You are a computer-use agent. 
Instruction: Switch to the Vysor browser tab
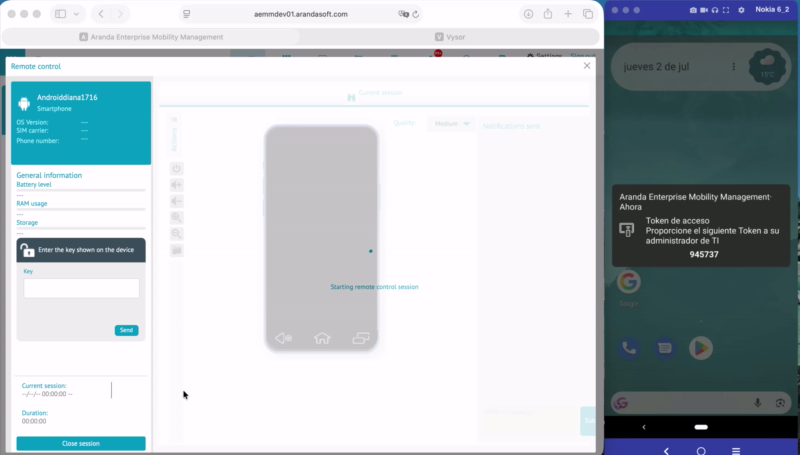449,37
